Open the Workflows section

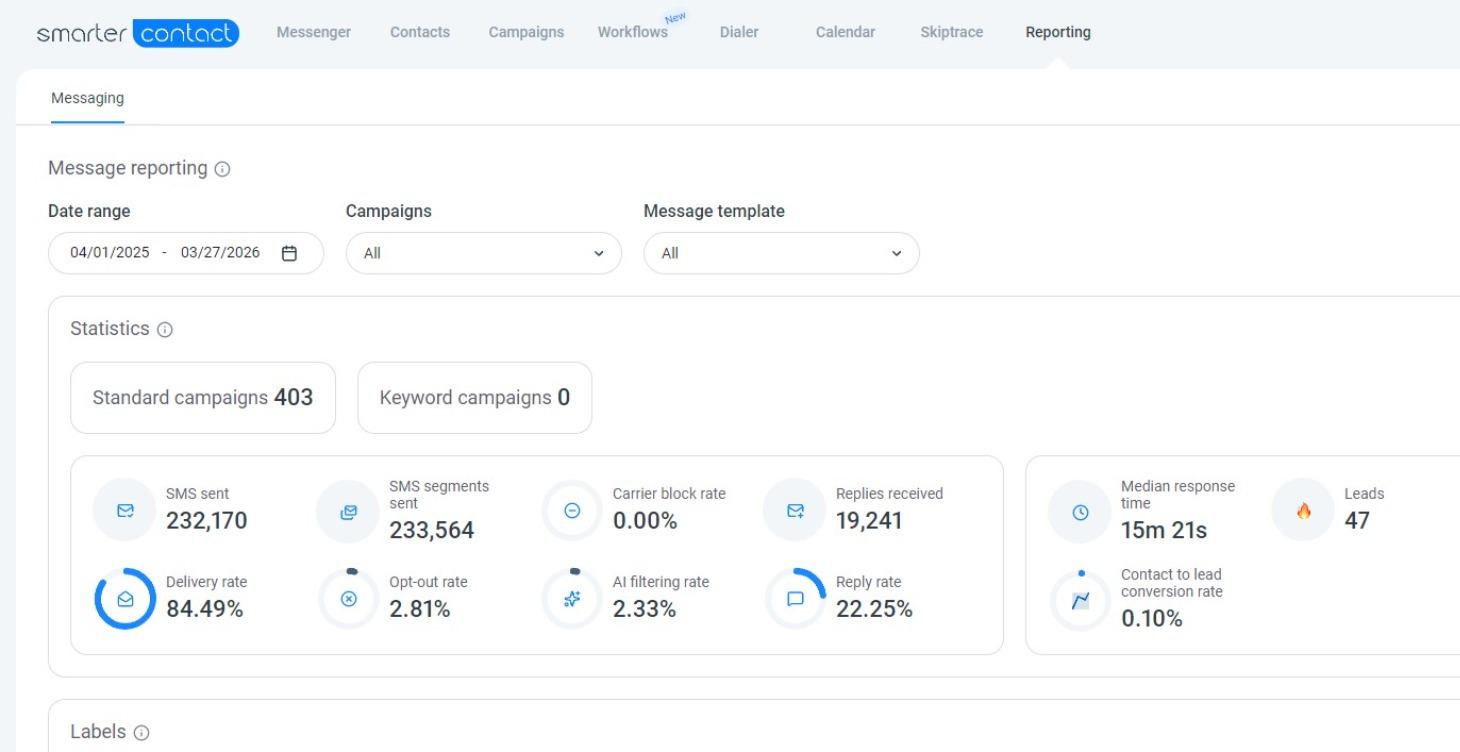tap(633, 32)
